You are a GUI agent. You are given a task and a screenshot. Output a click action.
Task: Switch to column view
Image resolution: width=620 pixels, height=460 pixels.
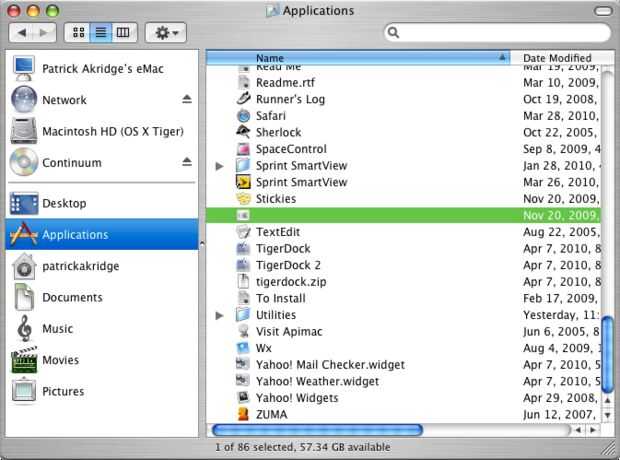(123, 32)
